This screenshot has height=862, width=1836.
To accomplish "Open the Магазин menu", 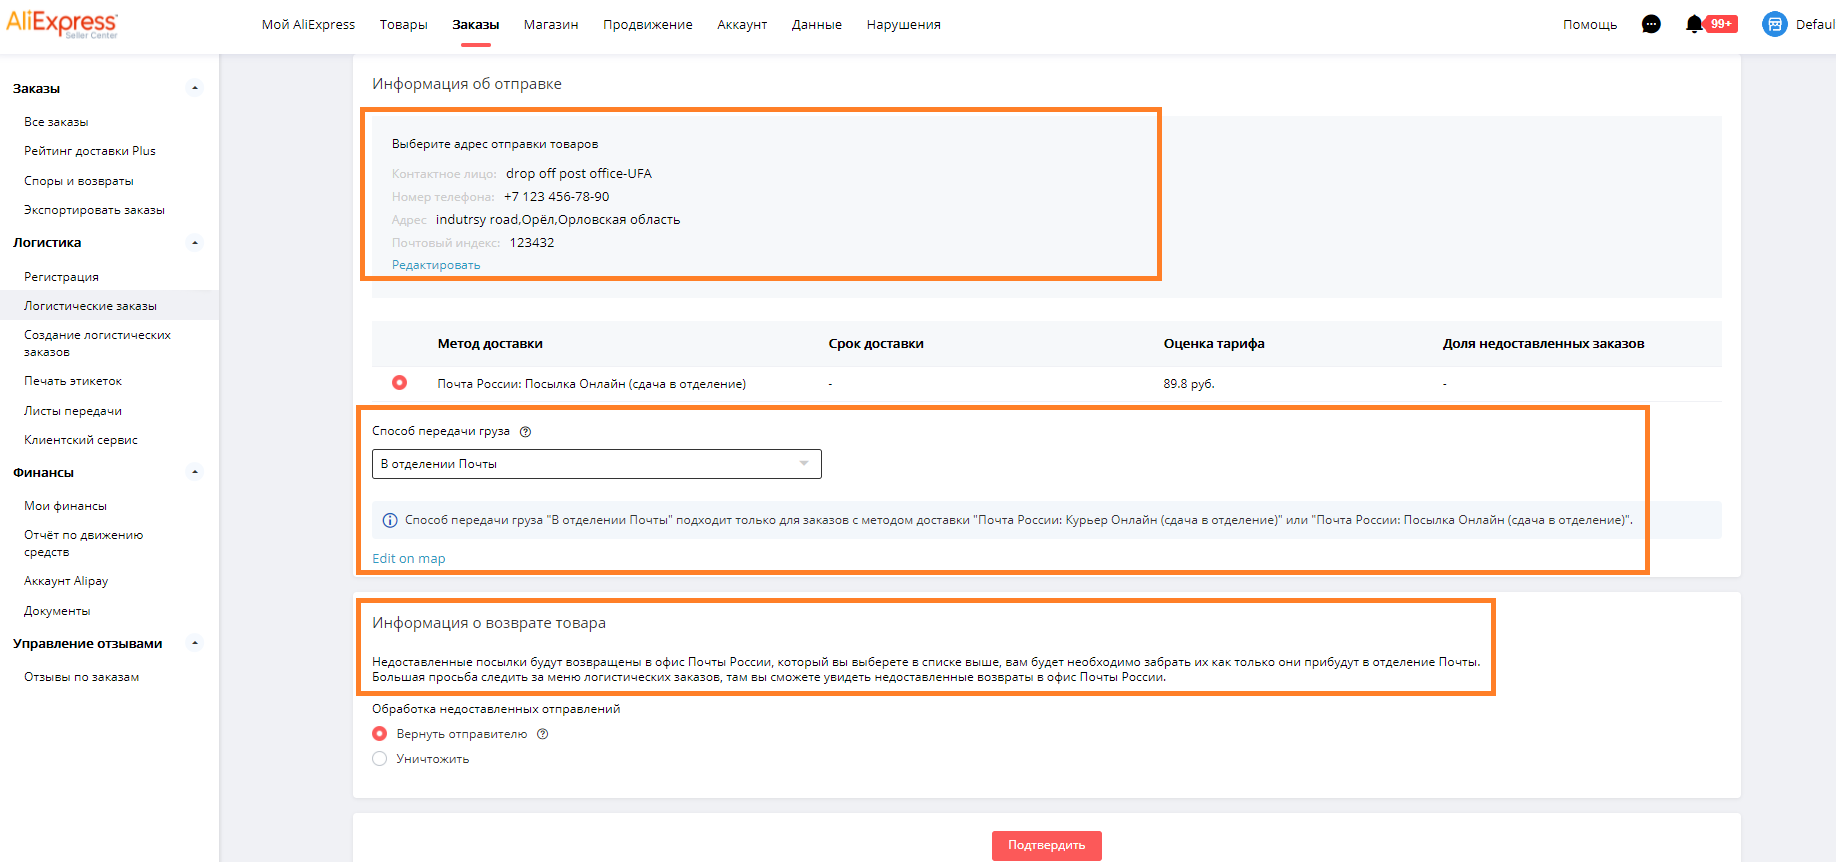I will (x=551, y=24).
